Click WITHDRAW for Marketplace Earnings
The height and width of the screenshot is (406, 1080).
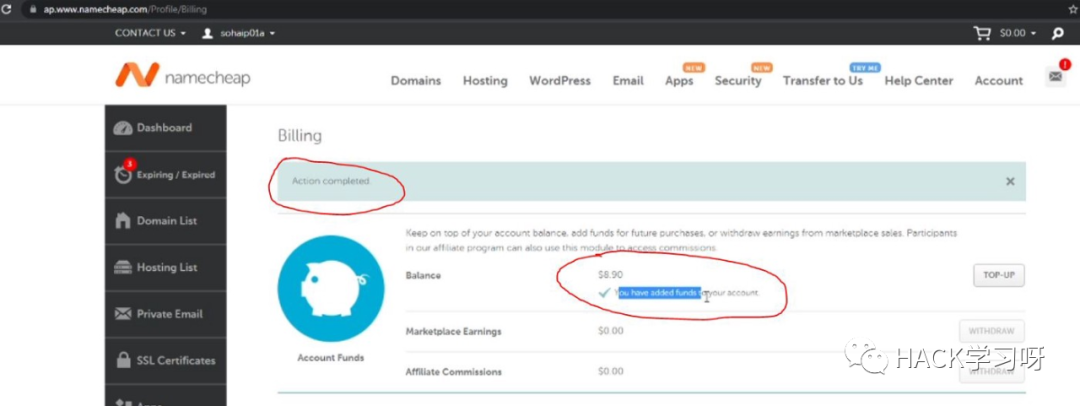[x=991, y=331]
